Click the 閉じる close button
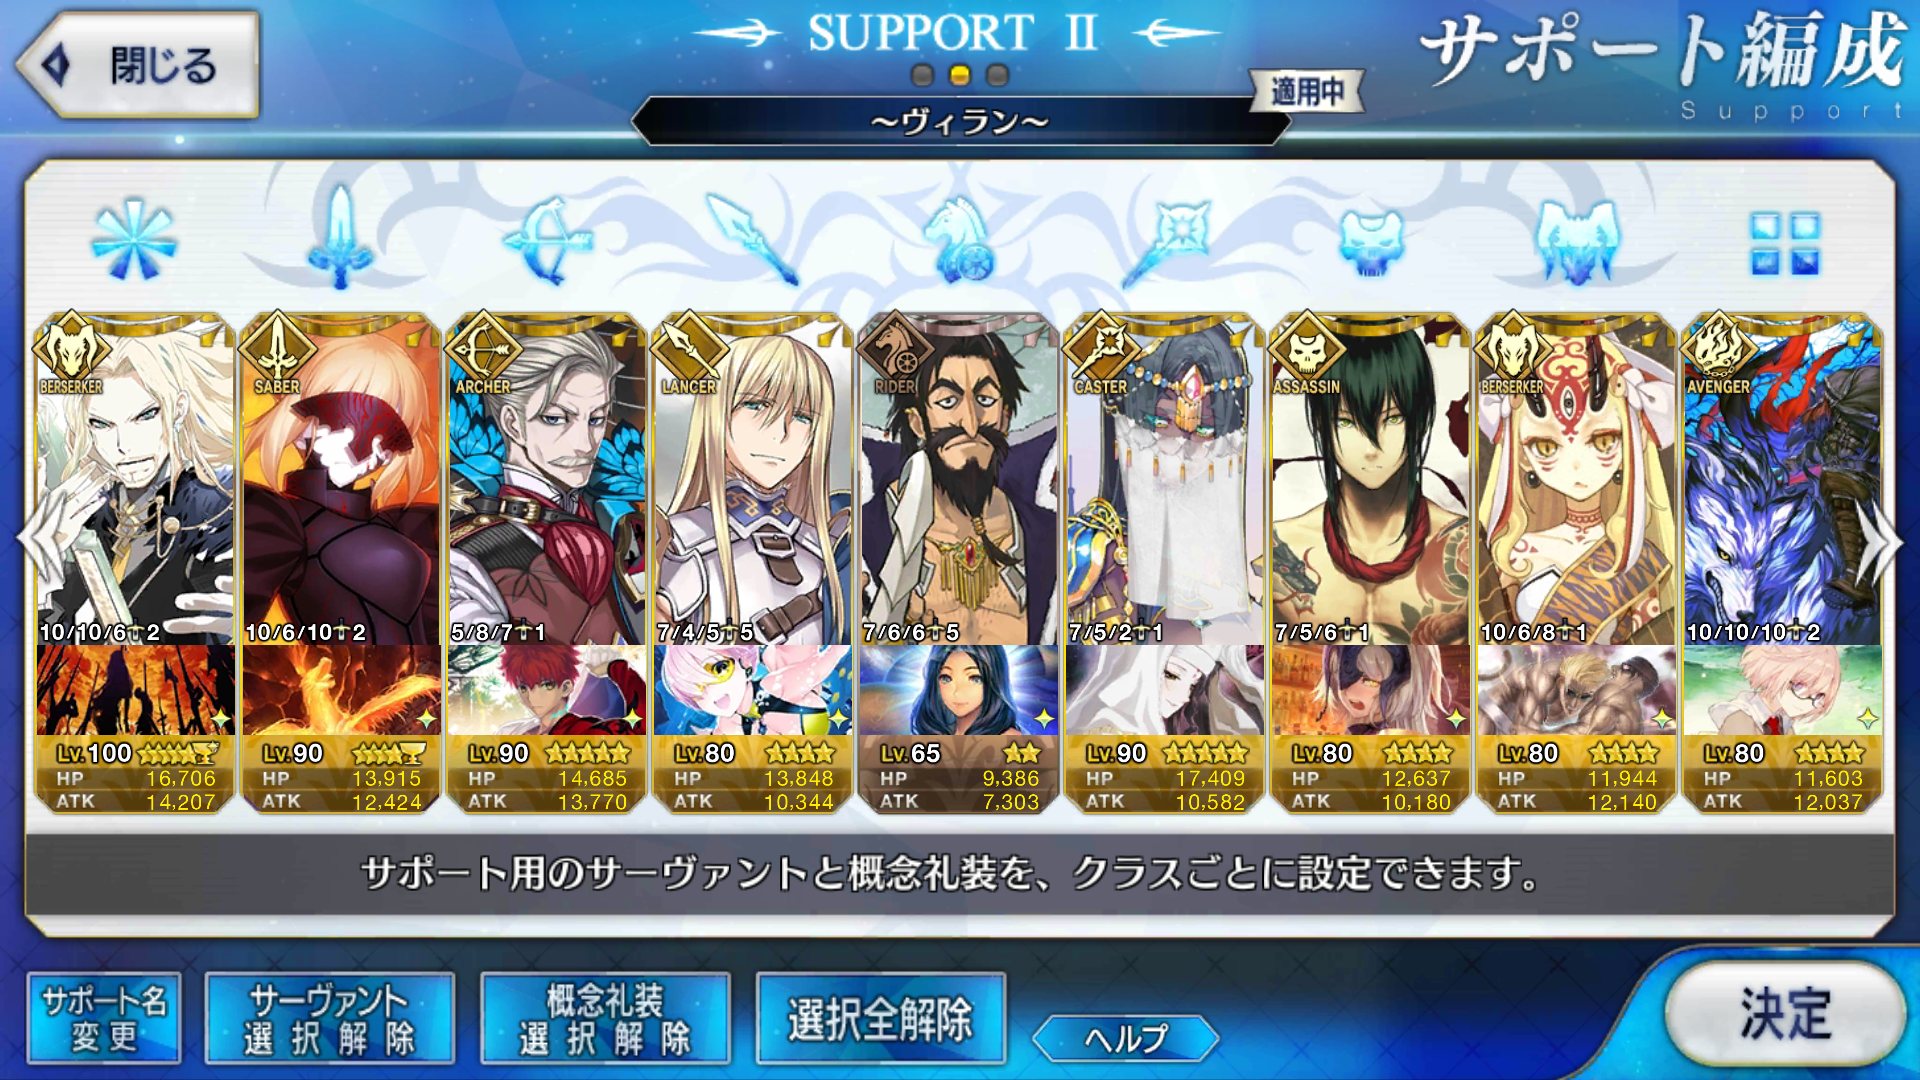The width and height of the screenshot is (1920, 1080). click(x=138, y=65)
